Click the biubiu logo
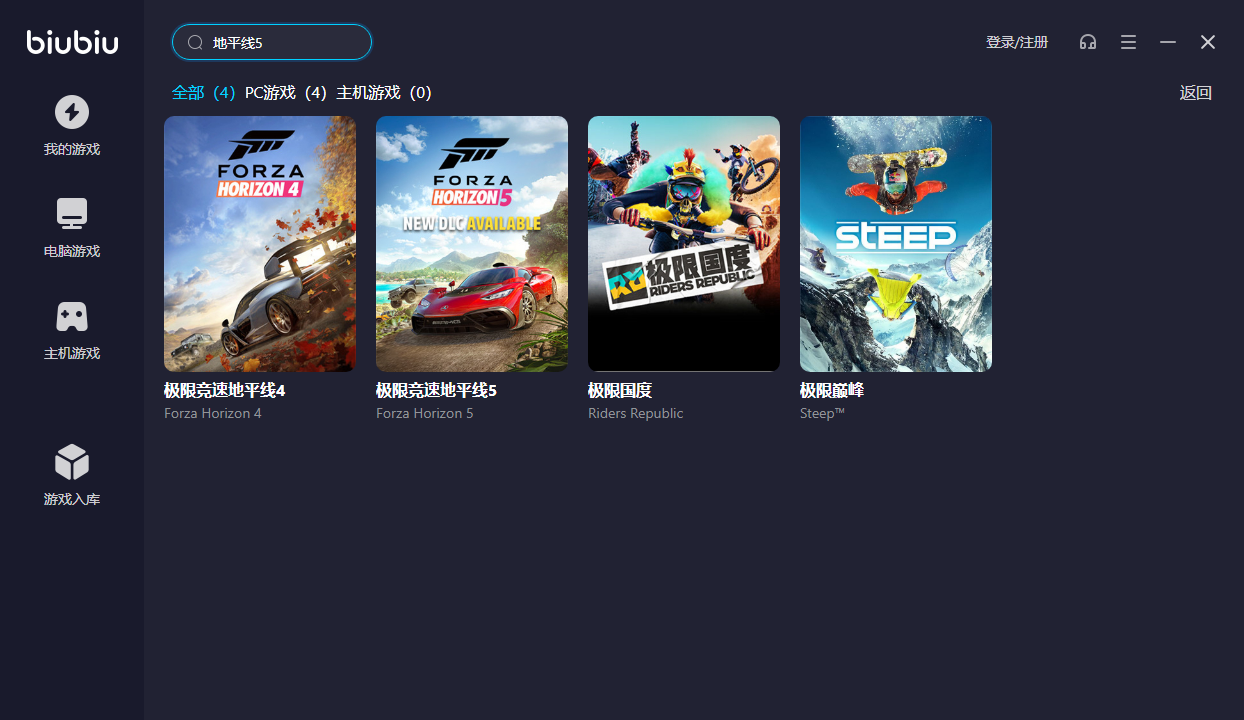The height and width of the screenshot is (720, 1244). pos(72,41)
